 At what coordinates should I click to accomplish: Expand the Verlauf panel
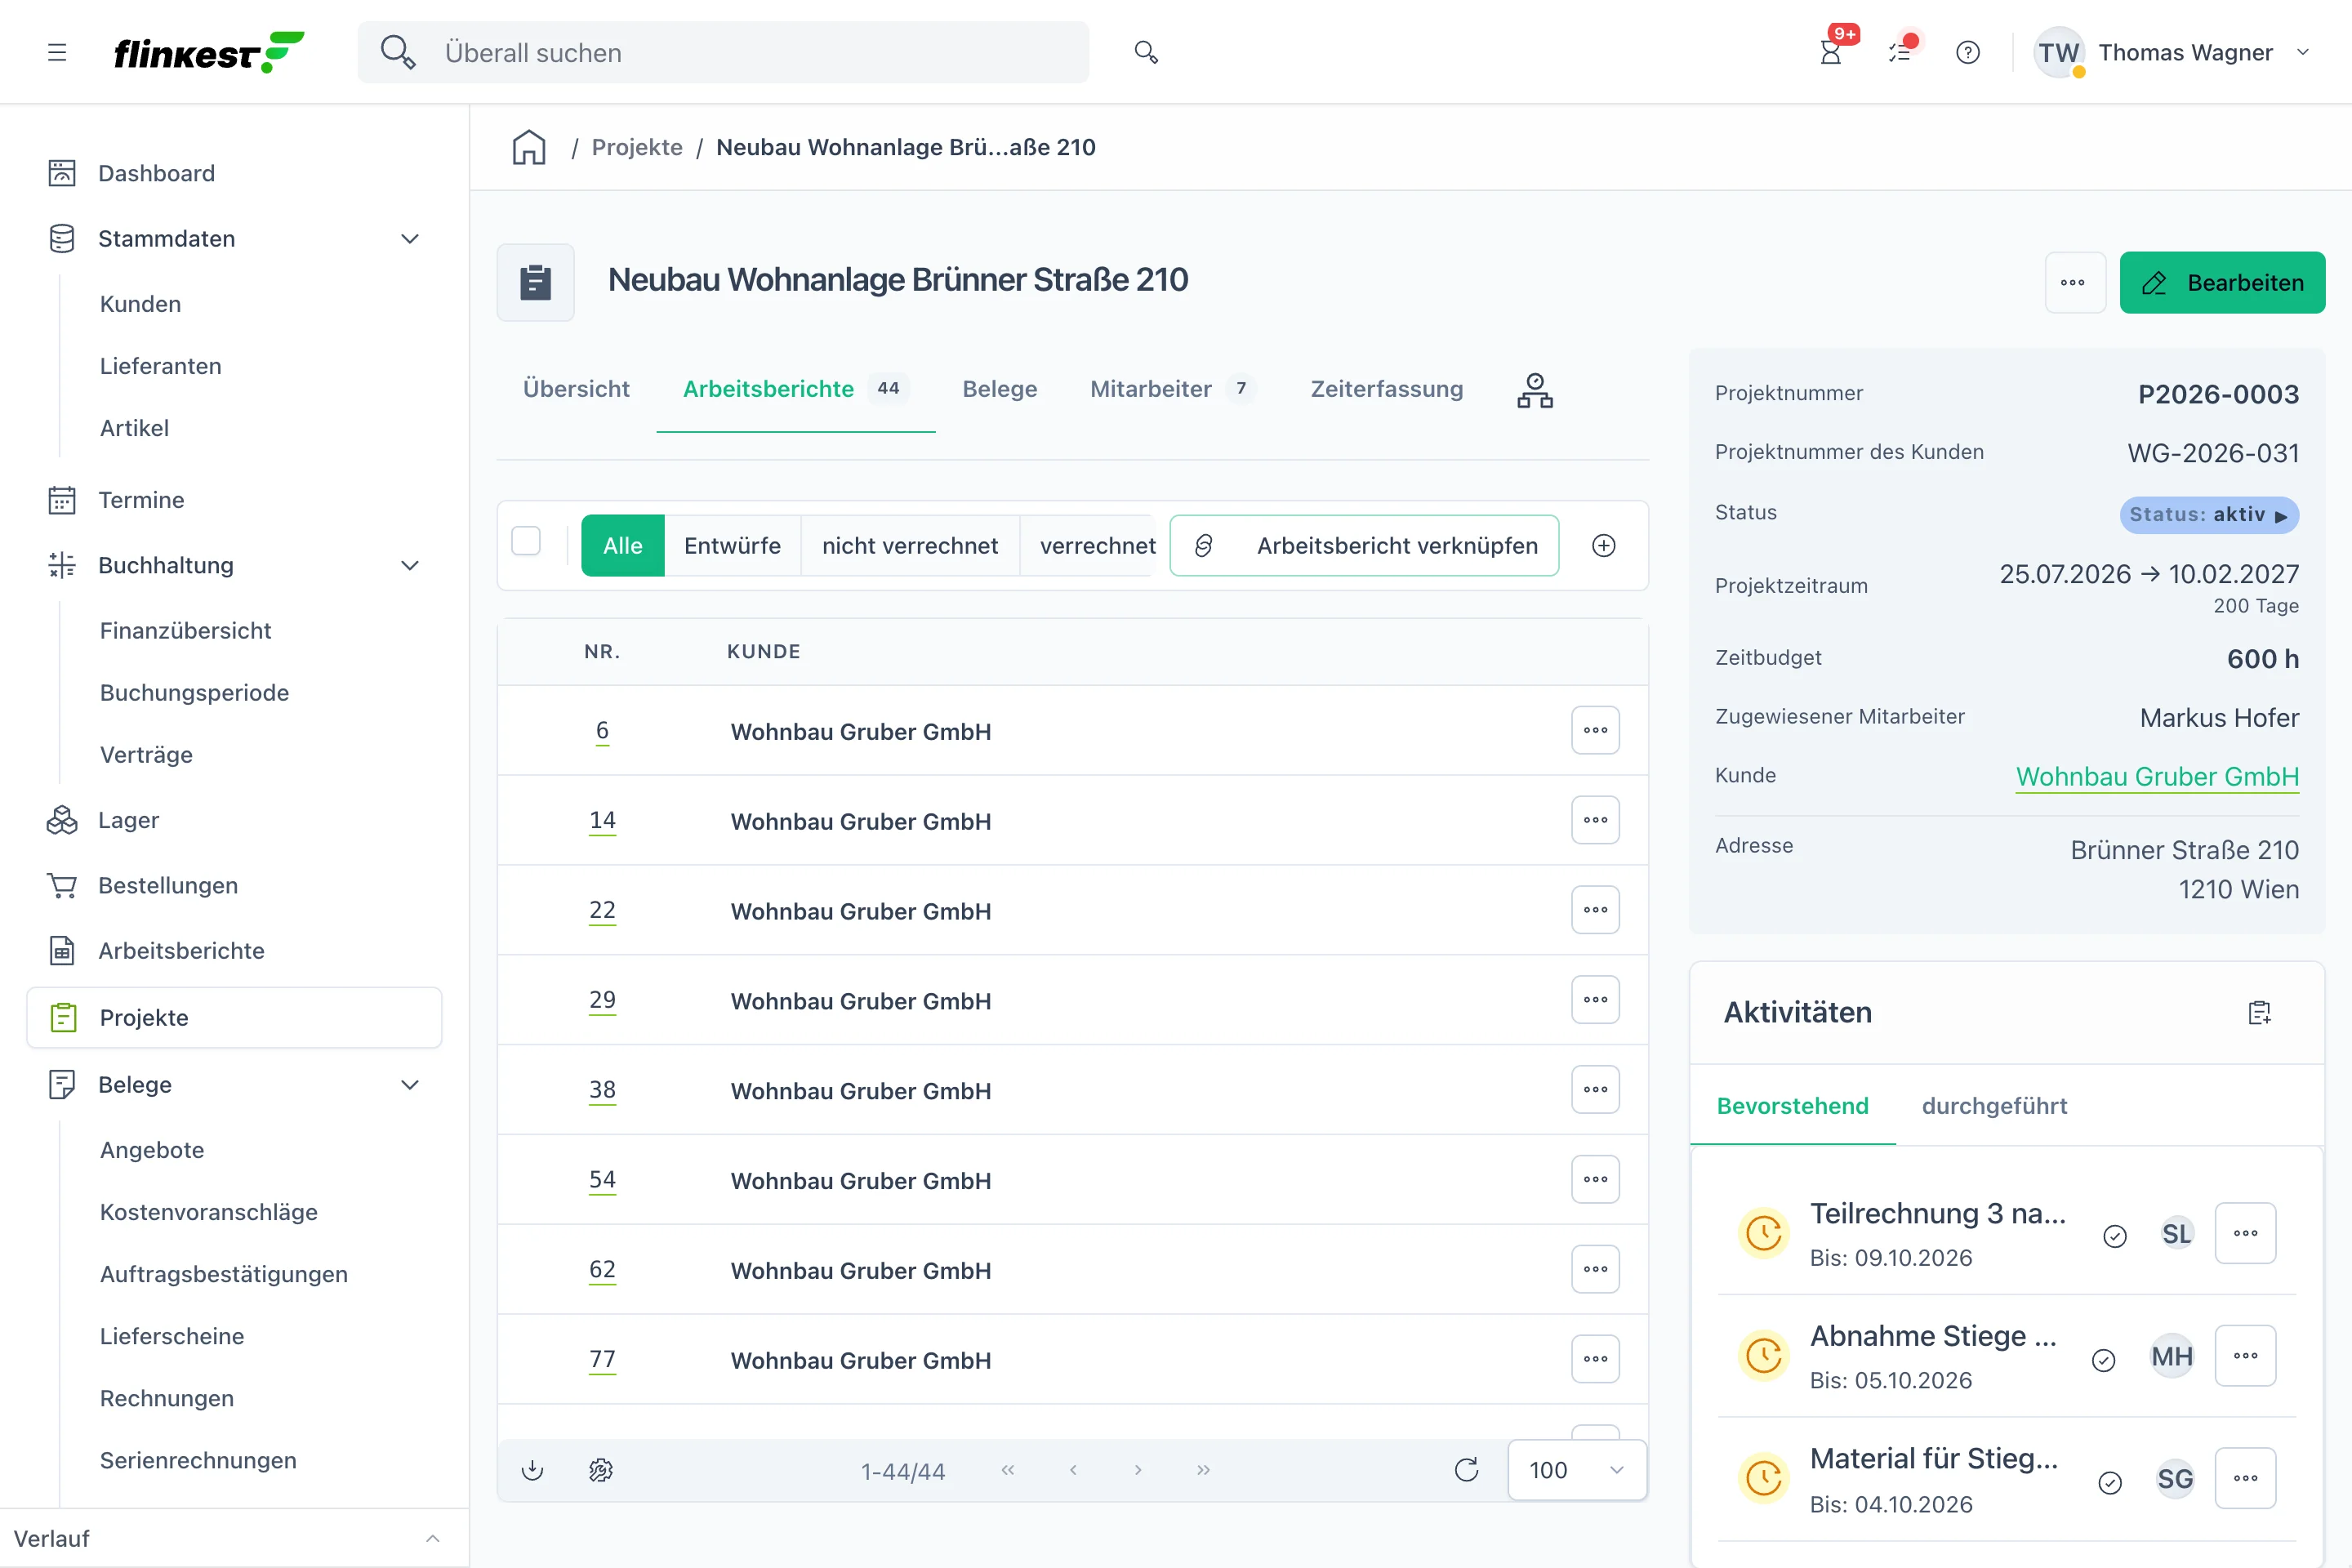pyautogui.click(x=433, y=1538)
